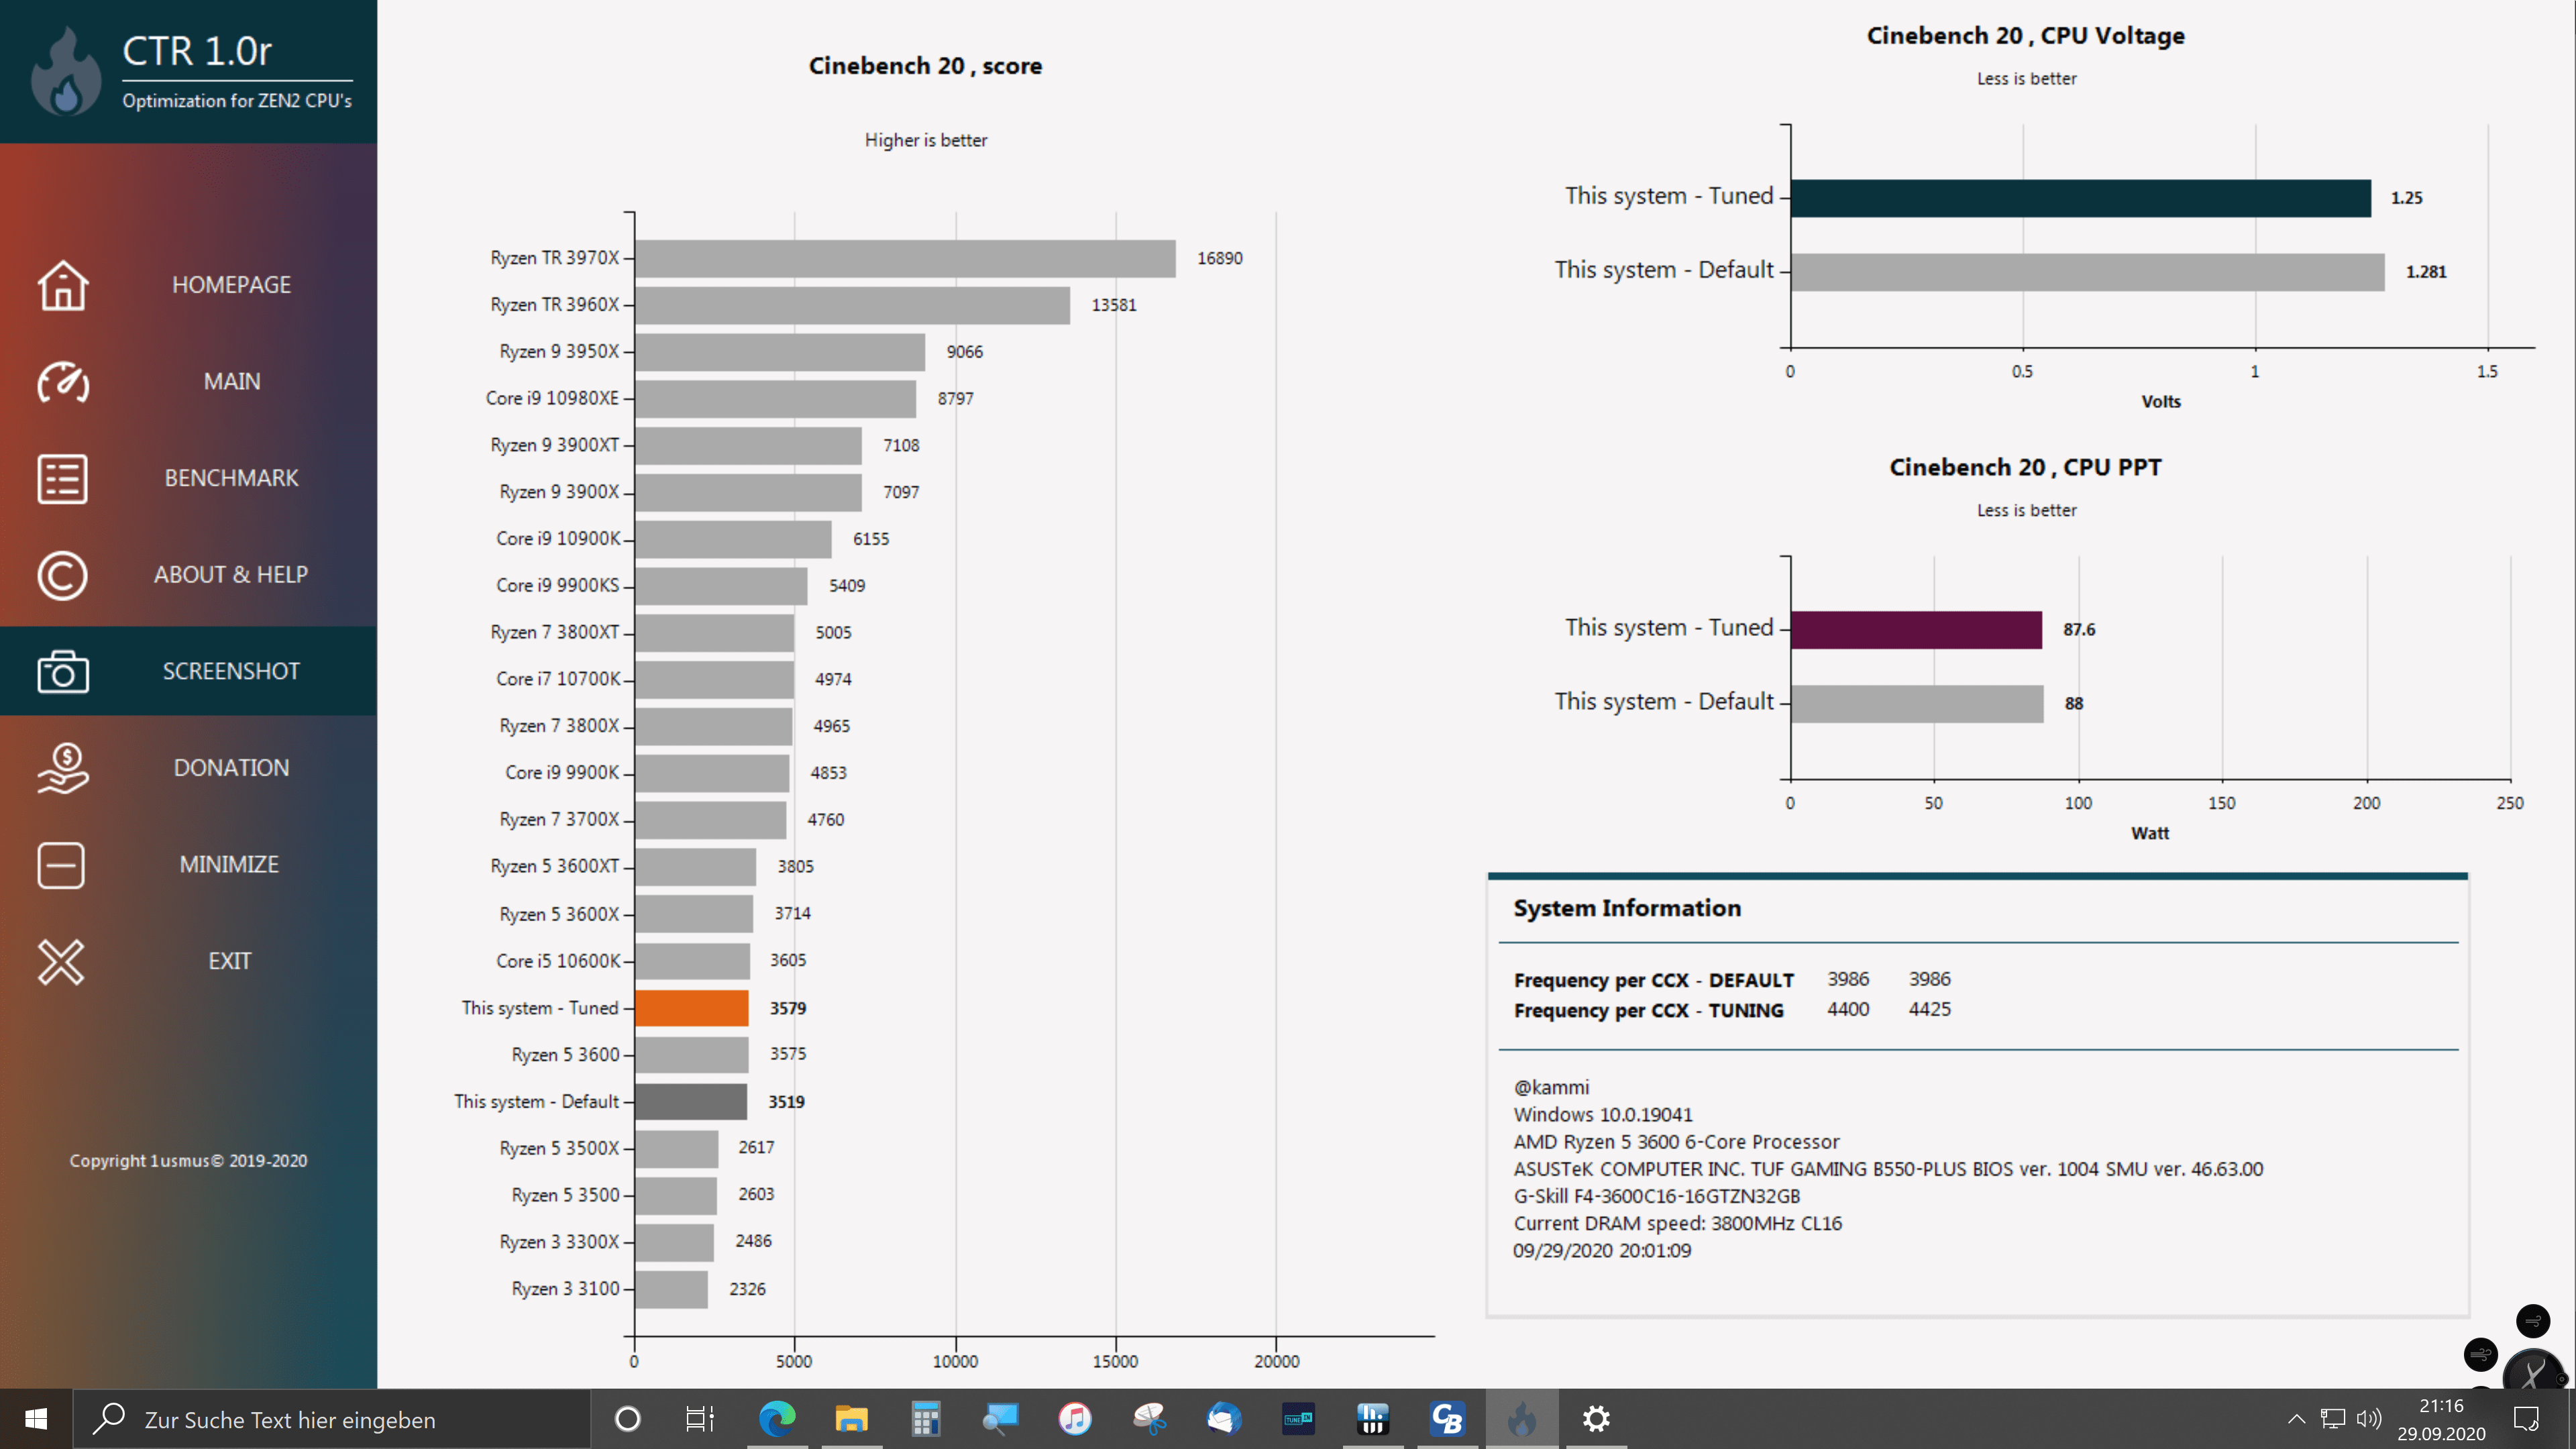Launch Microsoft Edge from the taskbar

[x=777, y=1418]
